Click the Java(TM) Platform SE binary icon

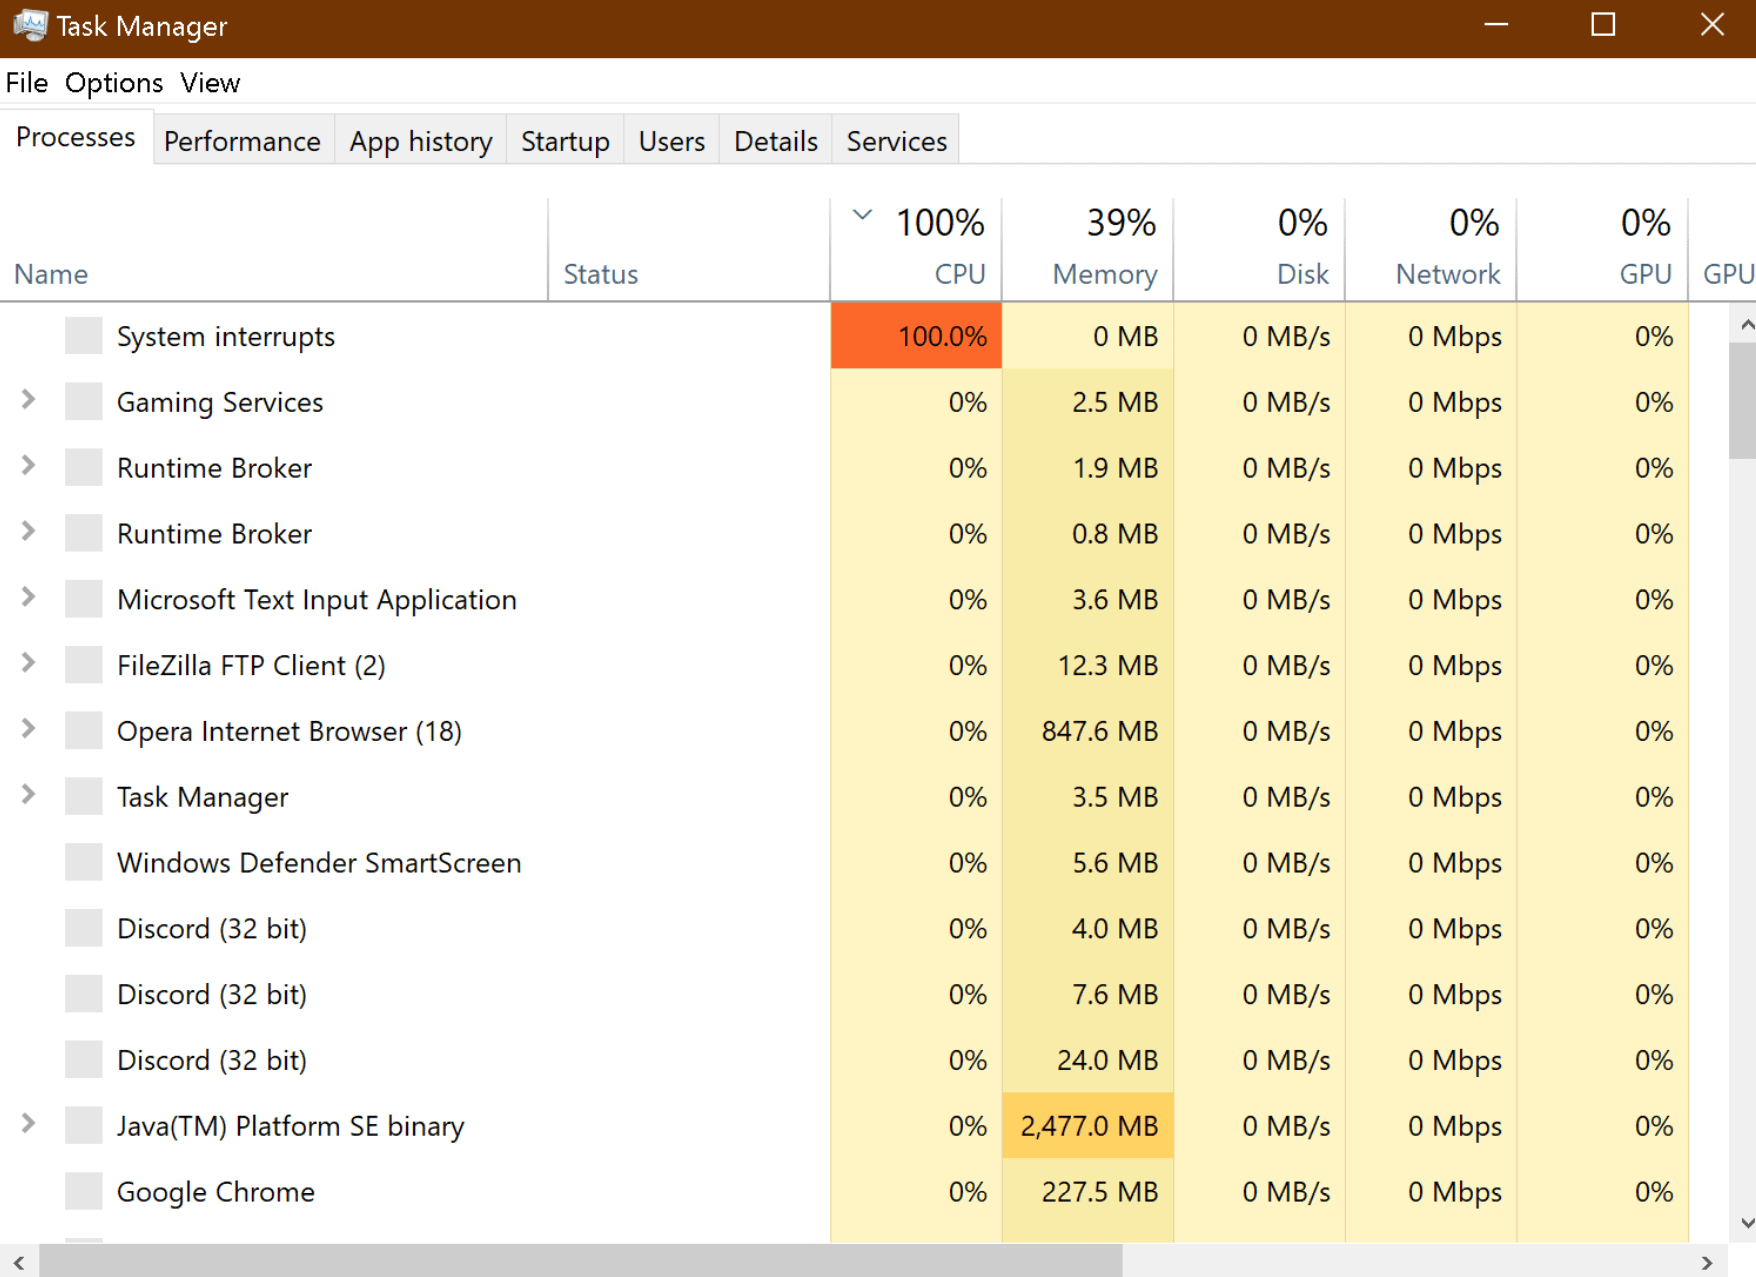tap(84, 1125)
